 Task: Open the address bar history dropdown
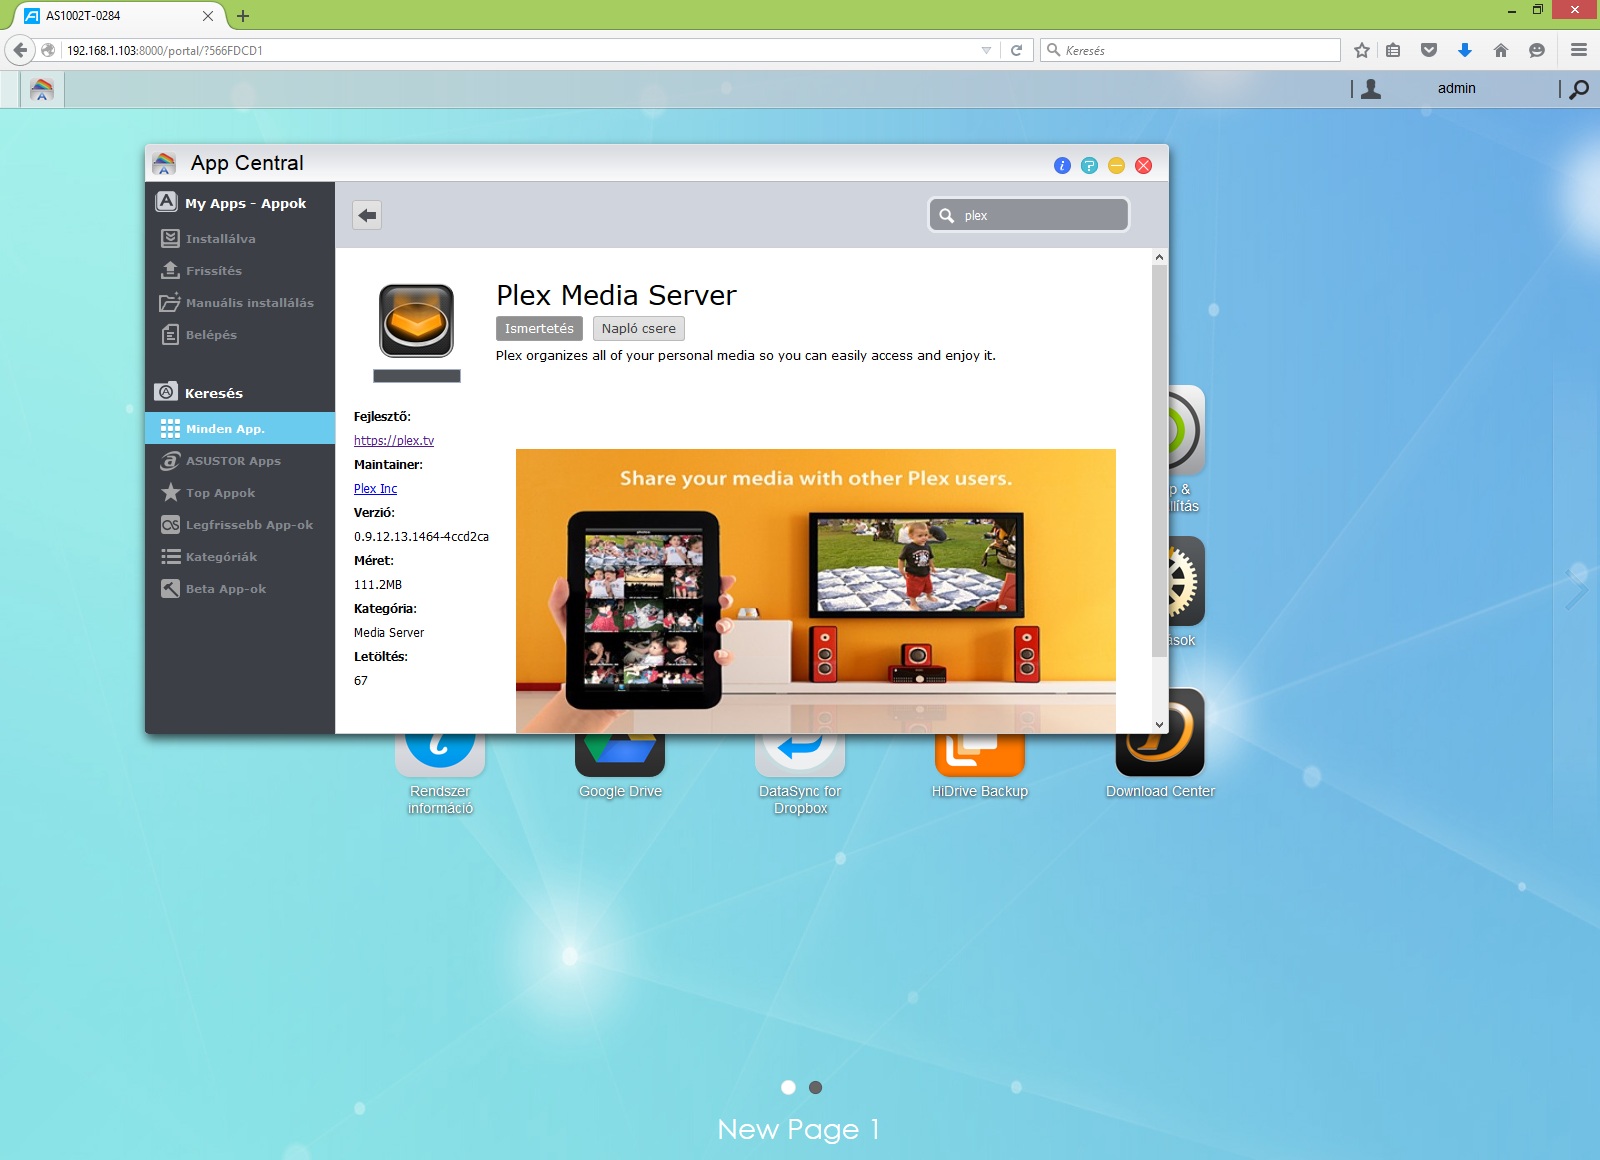[x=986, y=50]
